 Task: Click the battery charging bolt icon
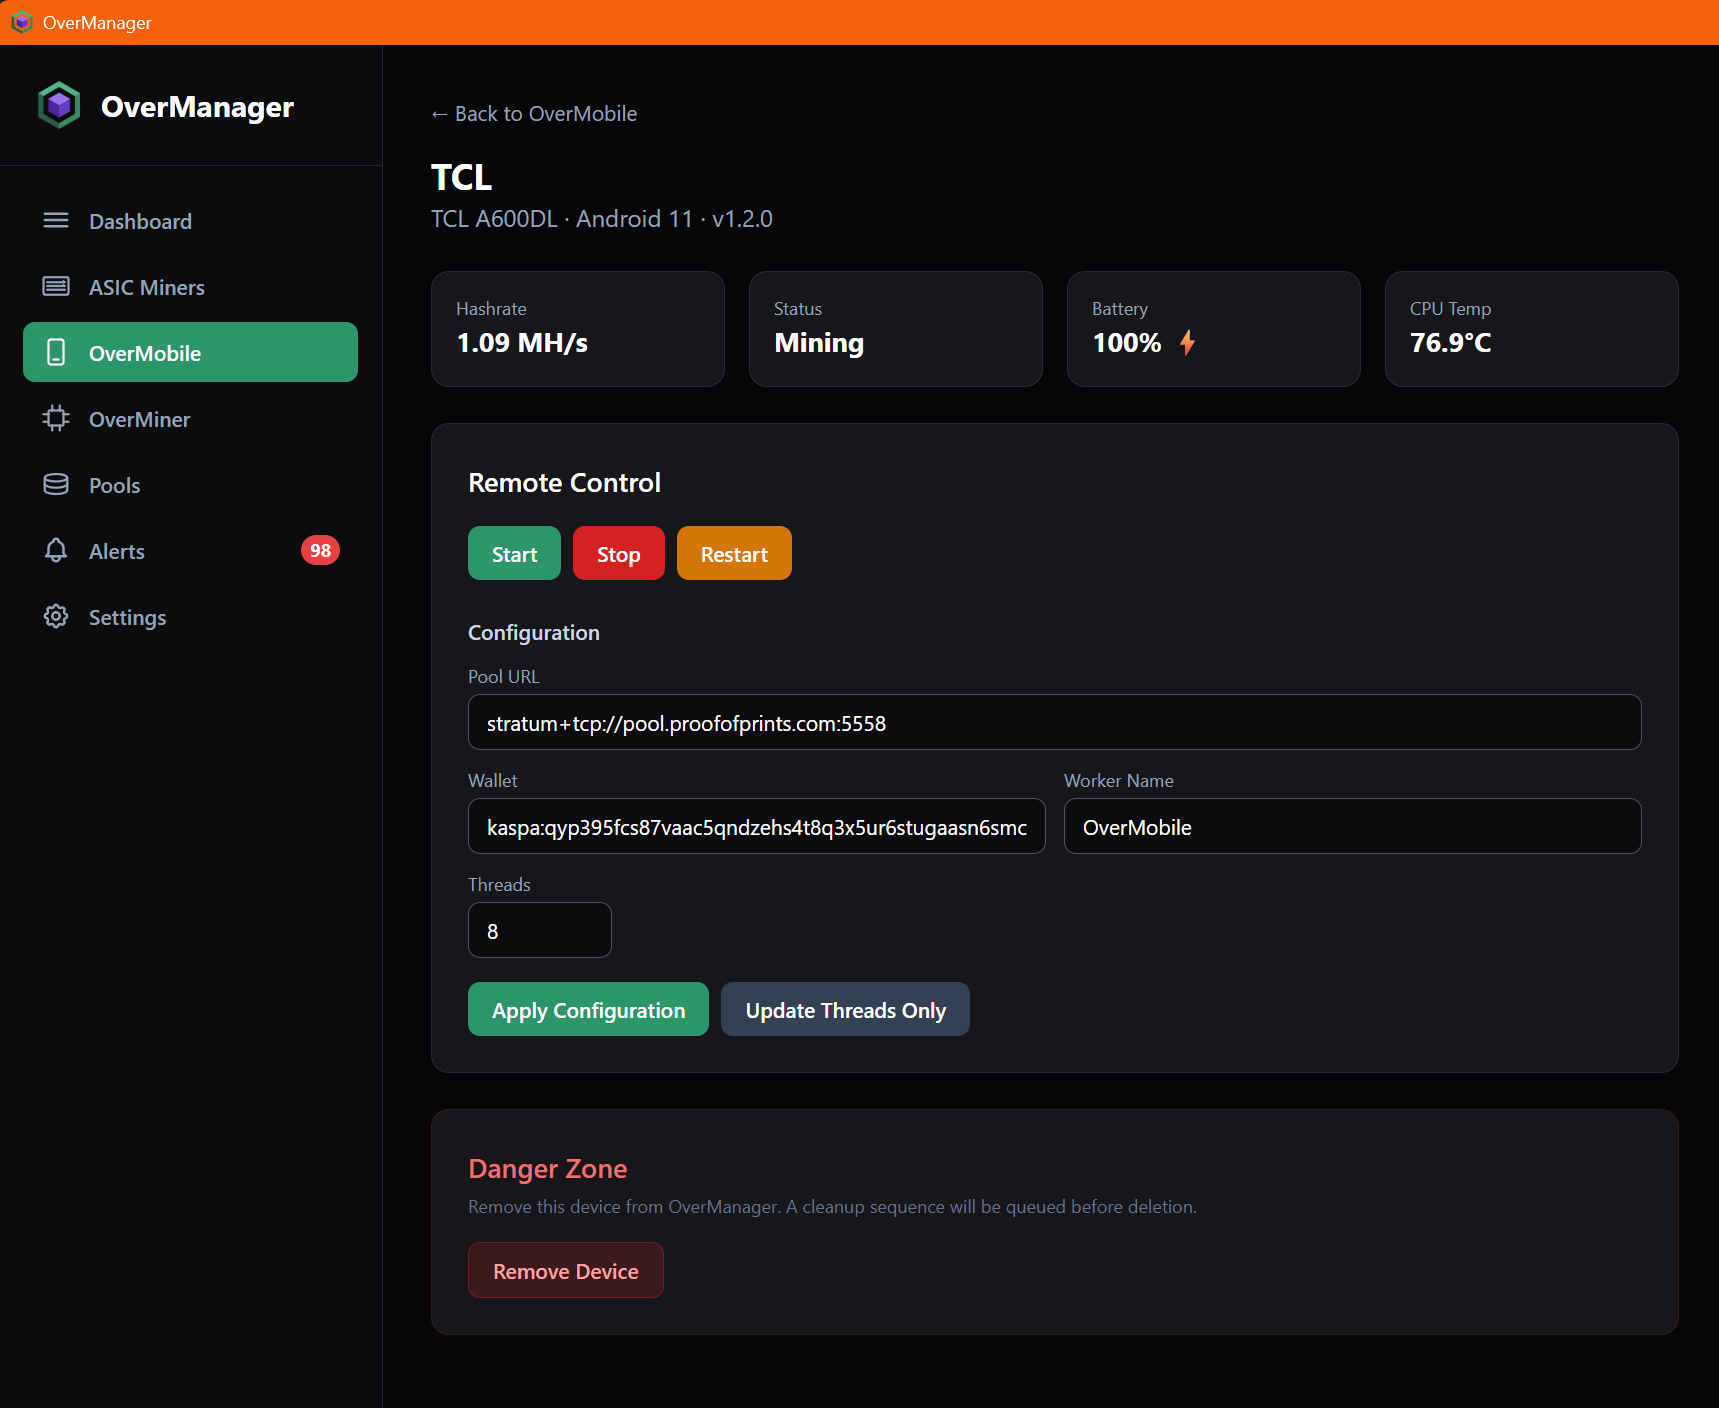click(1187, 342)
